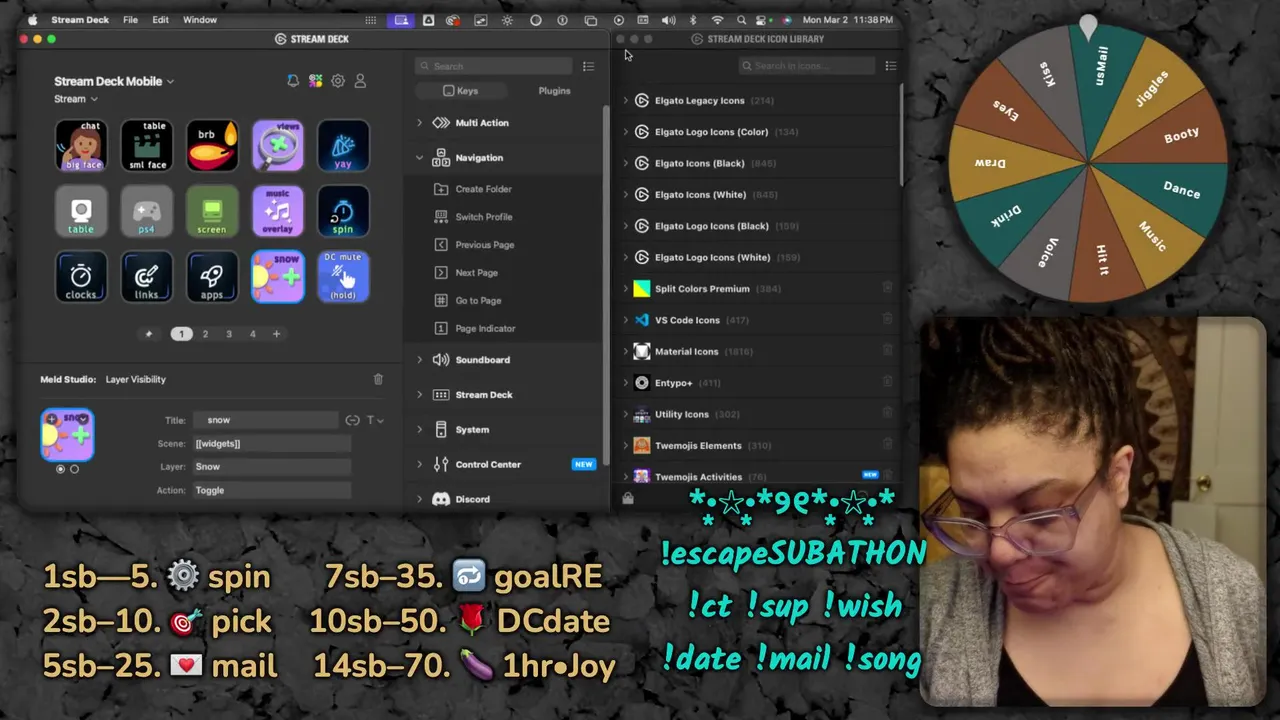1280x720 pixels.
Task: Open notifications bell in Stream Deck
Action: click(293, 81)
